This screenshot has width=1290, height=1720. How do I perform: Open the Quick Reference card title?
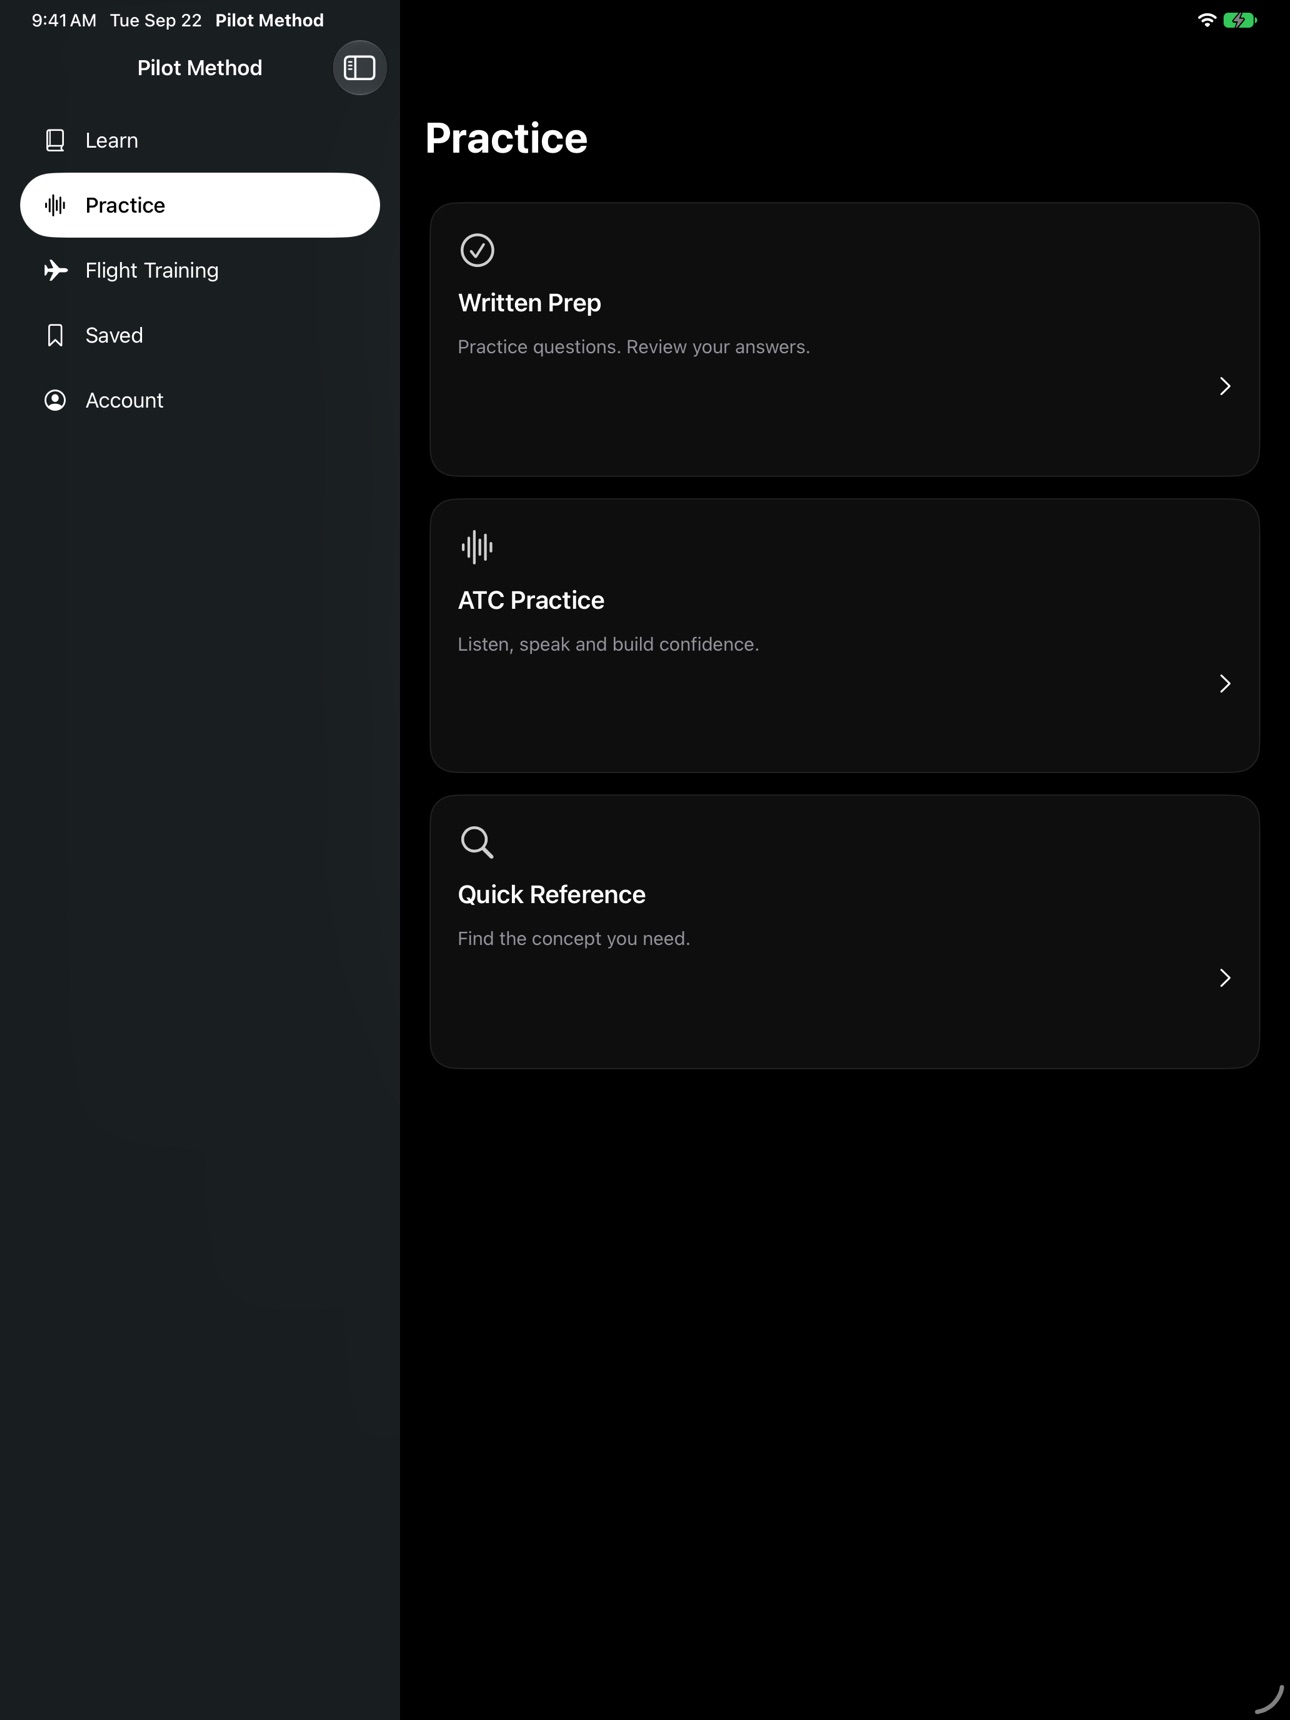click(x=551, y=894)
